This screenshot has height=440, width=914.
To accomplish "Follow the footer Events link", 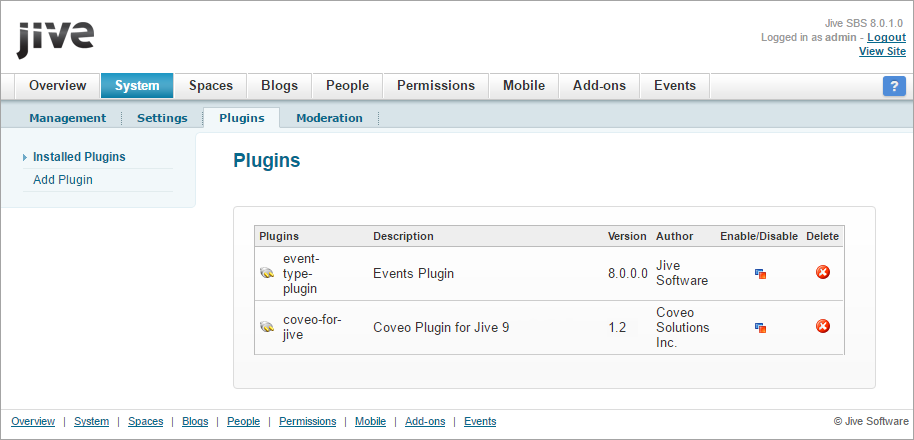I will (x=480, y=421).
